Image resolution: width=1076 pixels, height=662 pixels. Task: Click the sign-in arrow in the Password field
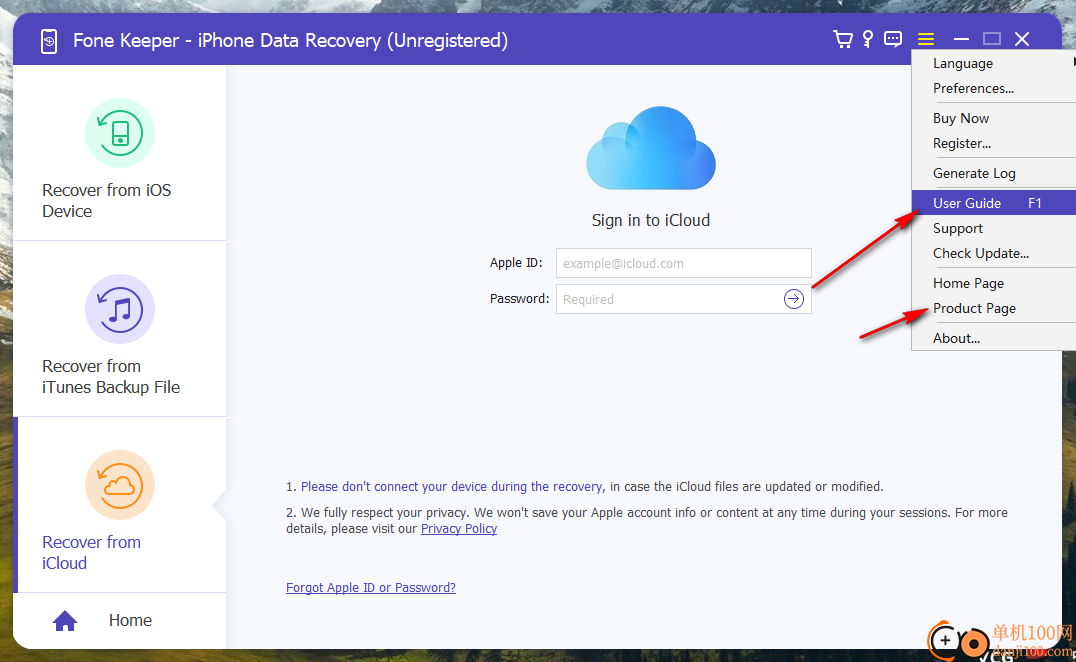click(x=793, y=299)
